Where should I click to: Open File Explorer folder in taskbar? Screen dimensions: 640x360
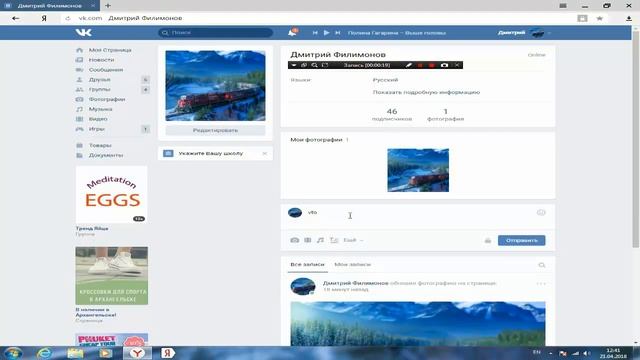[x=76, y=353]
